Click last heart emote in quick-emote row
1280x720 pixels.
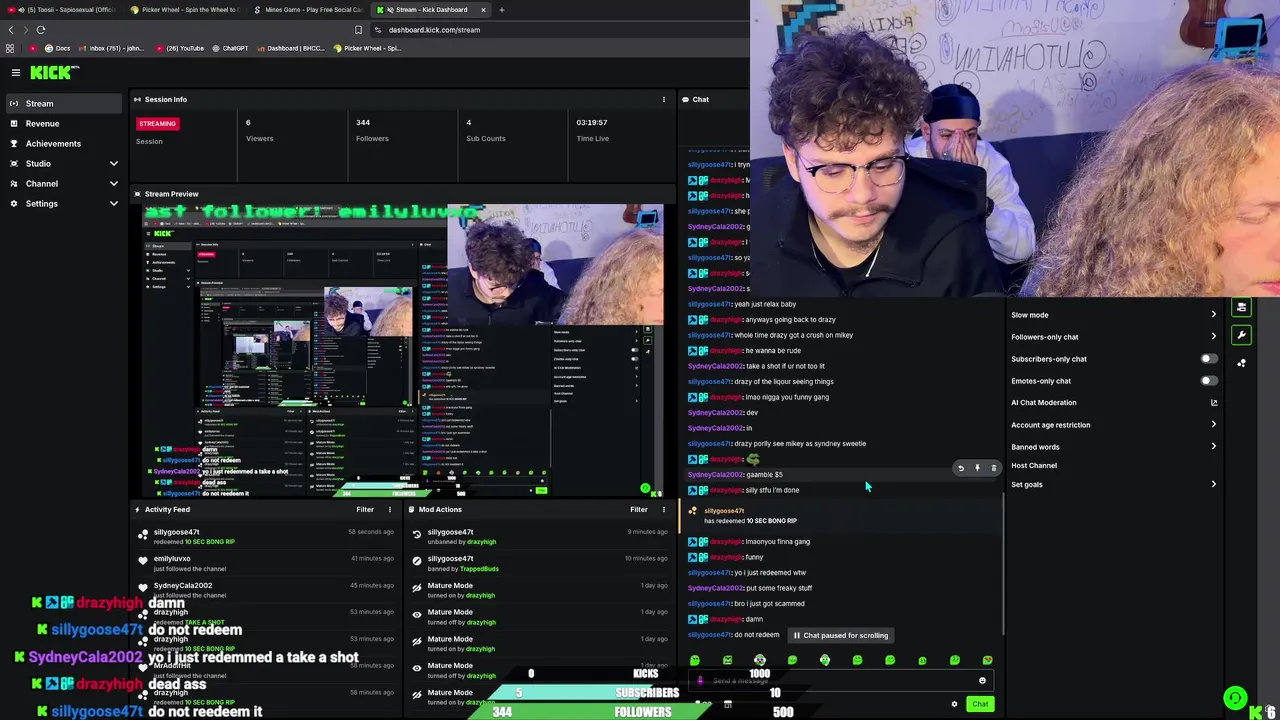coord(987,660)
